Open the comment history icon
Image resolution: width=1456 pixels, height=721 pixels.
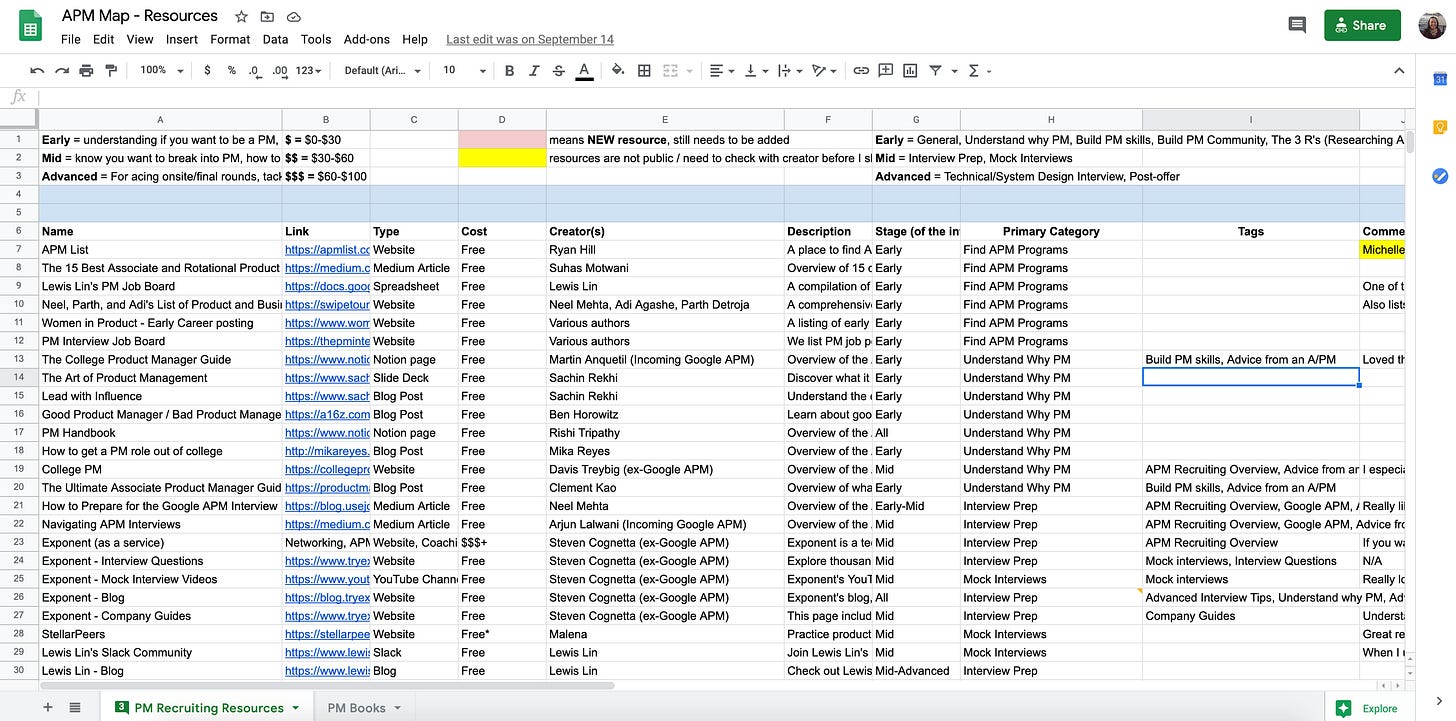click(1297, 26)
